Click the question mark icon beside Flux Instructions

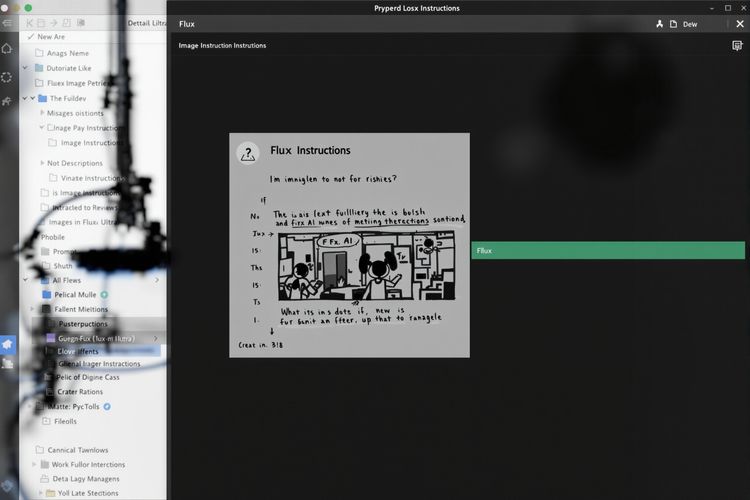pyautogui.click(x=248, y=153)
